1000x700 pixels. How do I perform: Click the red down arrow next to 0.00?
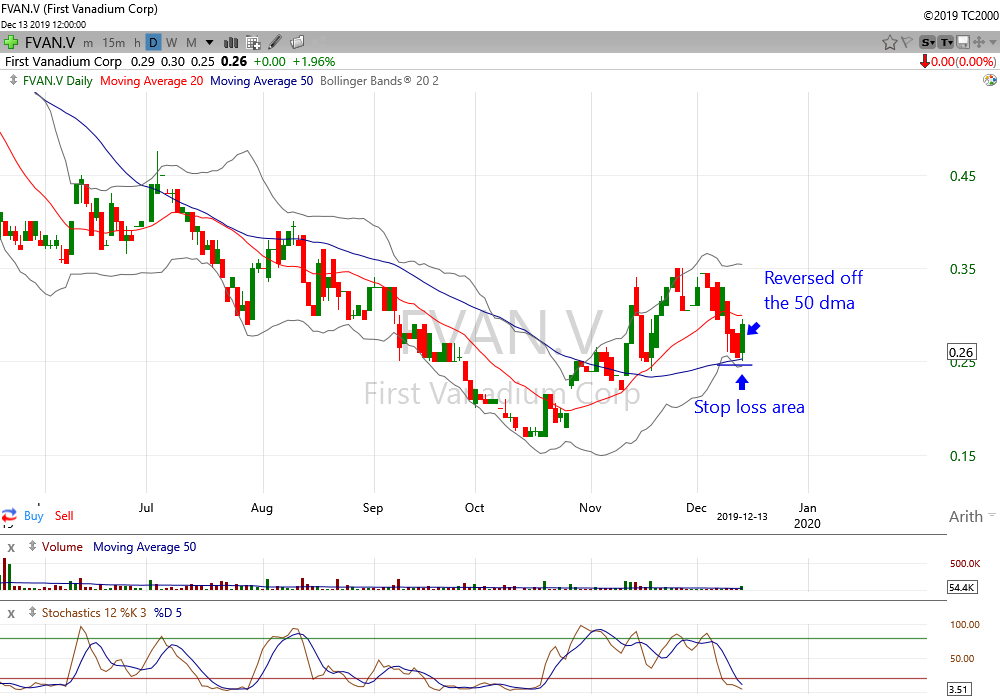(x=924, y=62)
